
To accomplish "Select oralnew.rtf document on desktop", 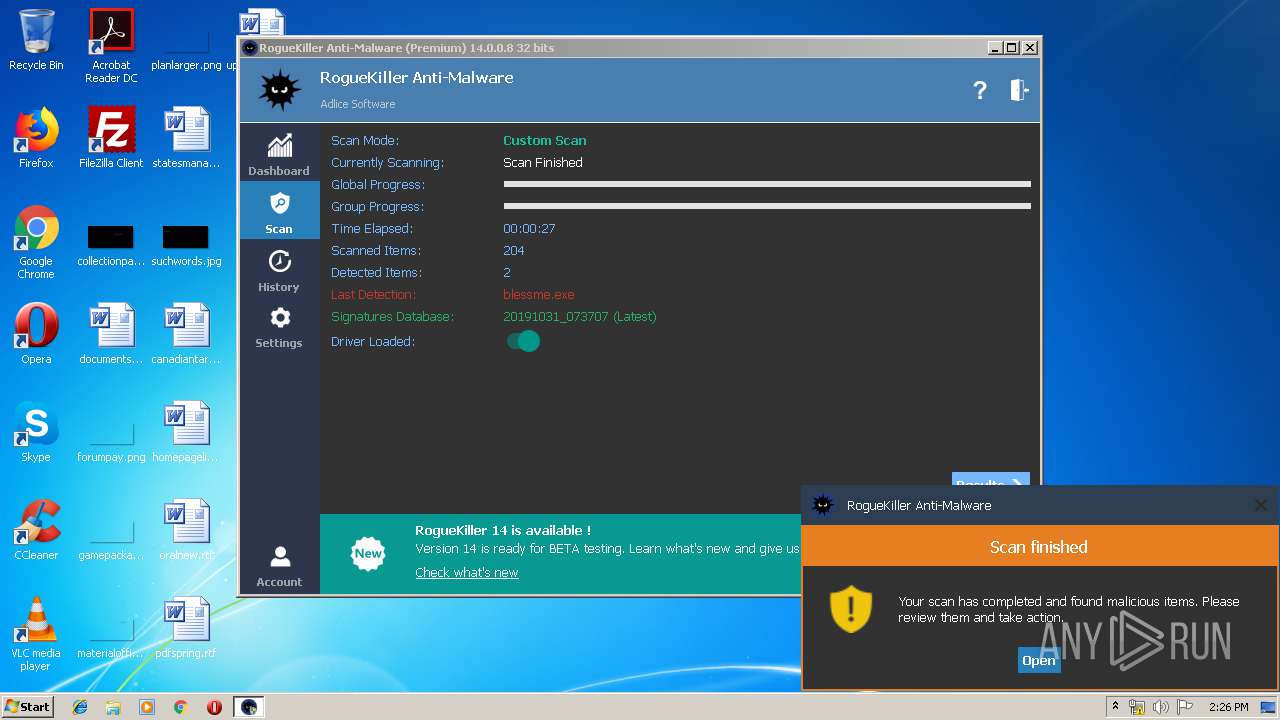I will tap(186, 530).
